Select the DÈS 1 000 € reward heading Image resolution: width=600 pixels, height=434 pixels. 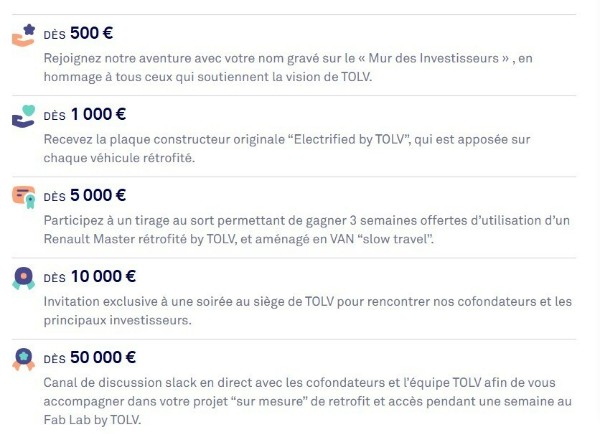[x=85, y=114]
